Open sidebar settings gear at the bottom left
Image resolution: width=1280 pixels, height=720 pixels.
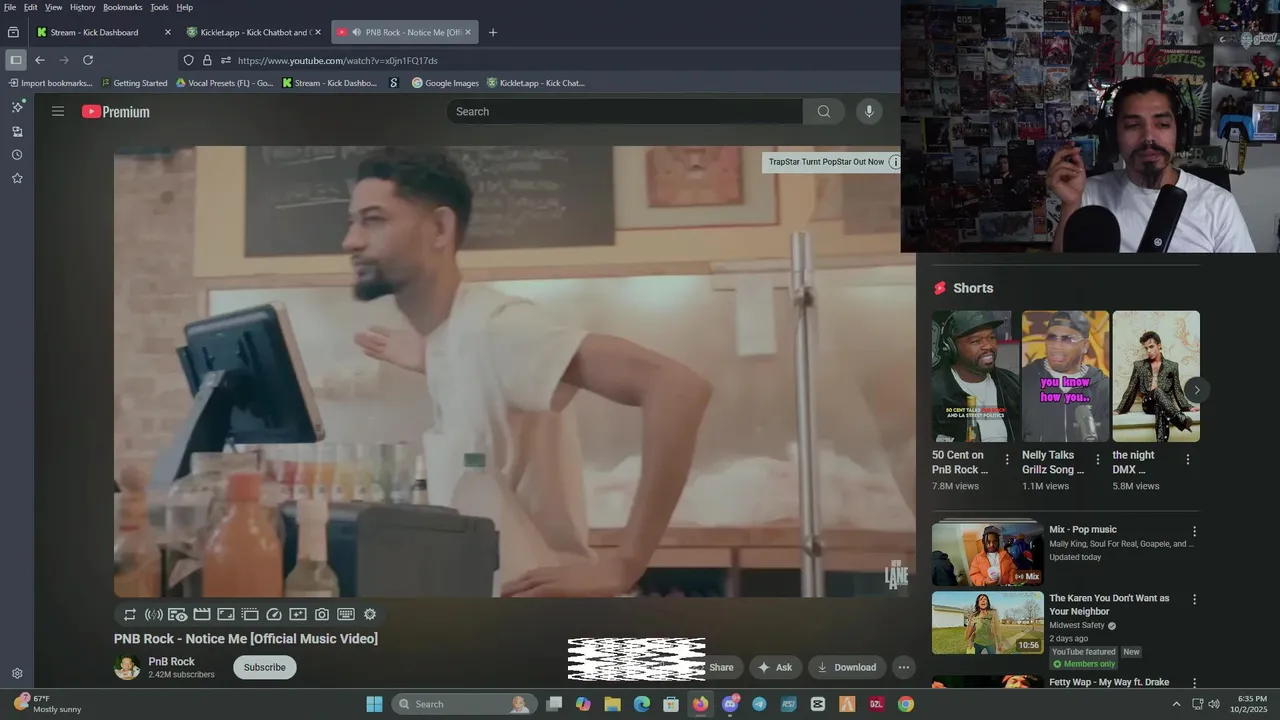[x=17, y=674]
